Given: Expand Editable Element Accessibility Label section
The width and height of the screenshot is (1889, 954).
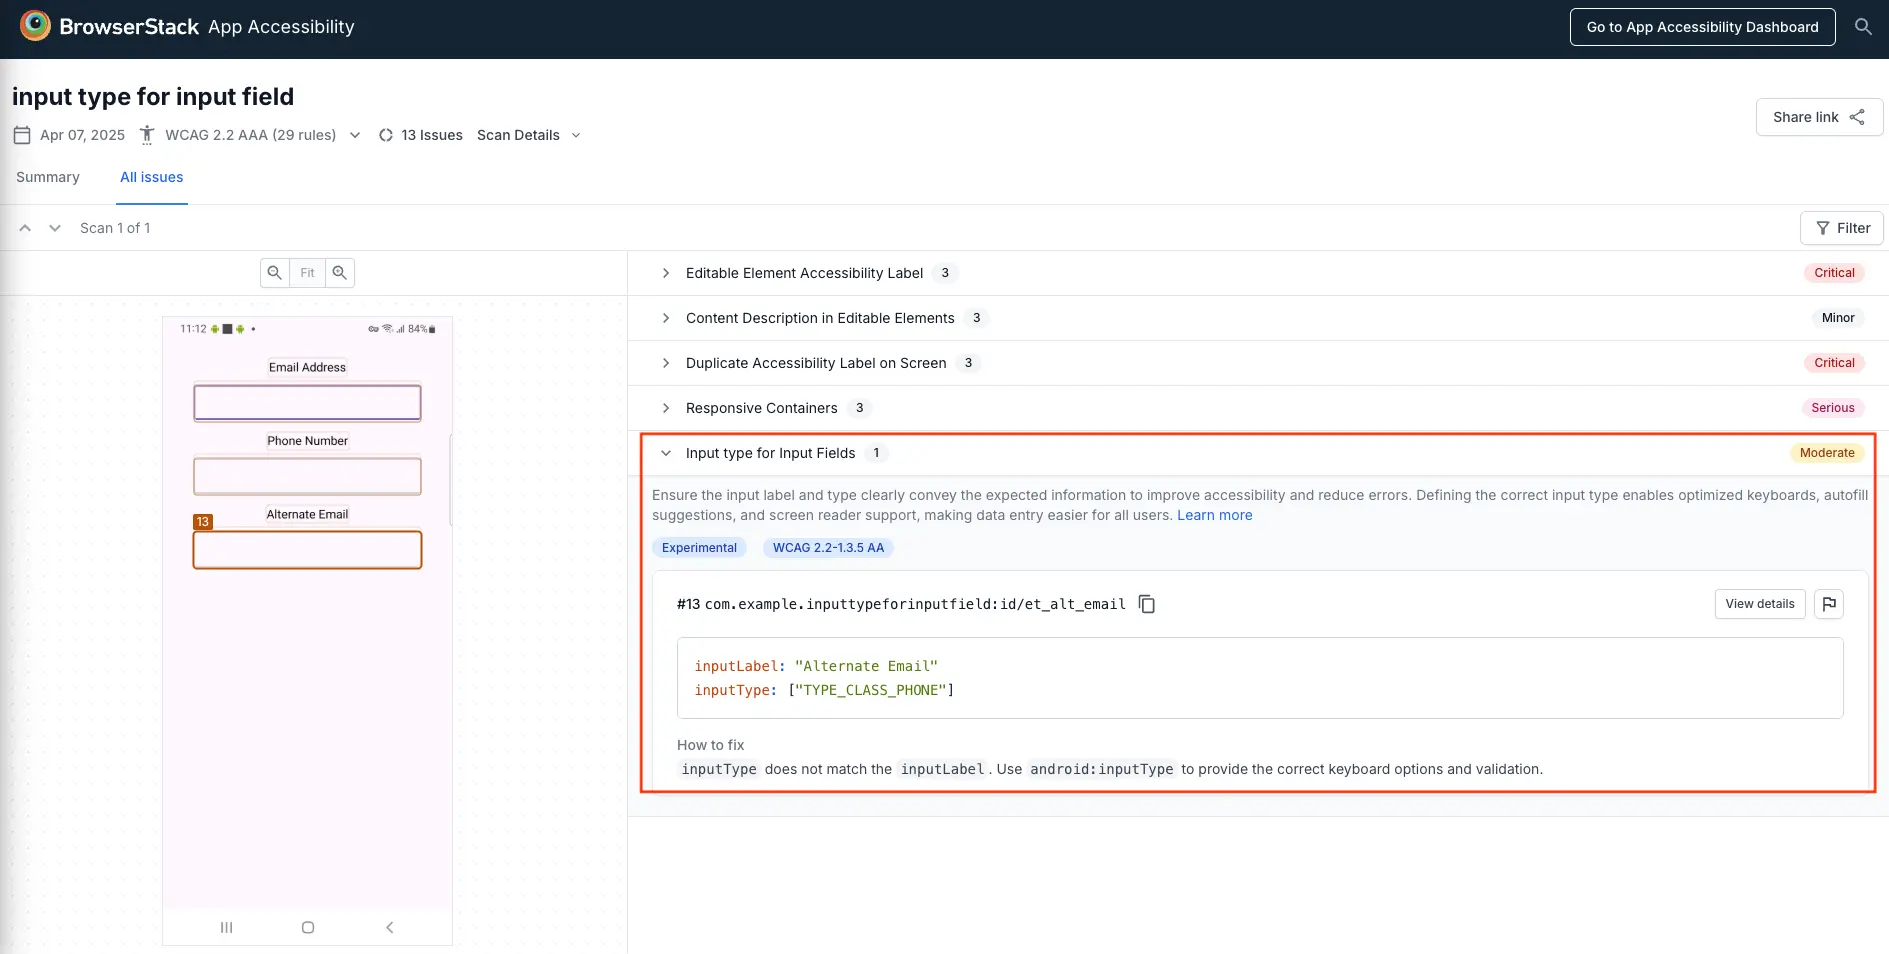Looking at the screenshot, I should point(665,273).
